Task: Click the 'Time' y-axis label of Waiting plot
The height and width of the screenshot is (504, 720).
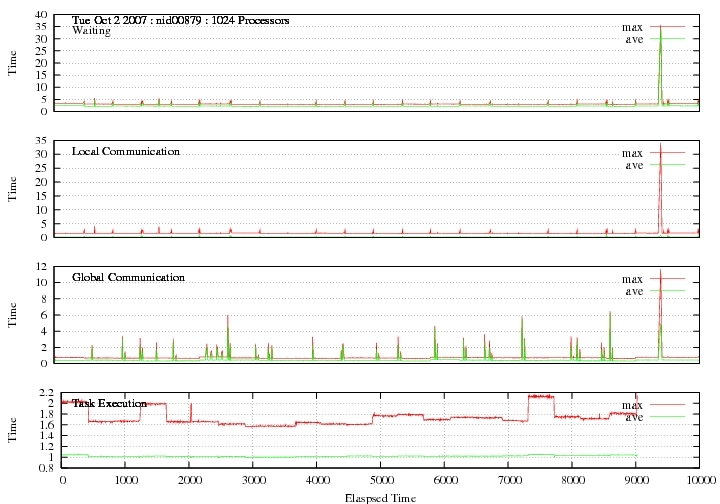Action: (12, 63)
